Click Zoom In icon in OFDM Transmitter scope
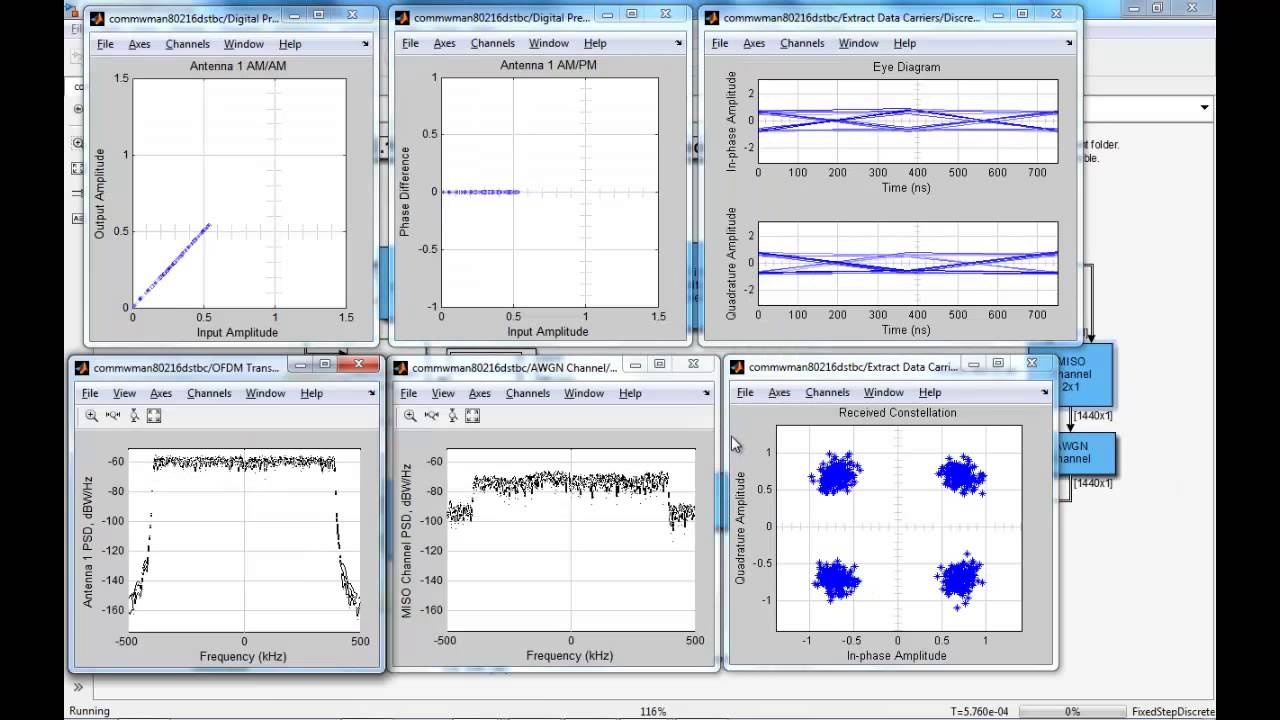 pos(91,416)
